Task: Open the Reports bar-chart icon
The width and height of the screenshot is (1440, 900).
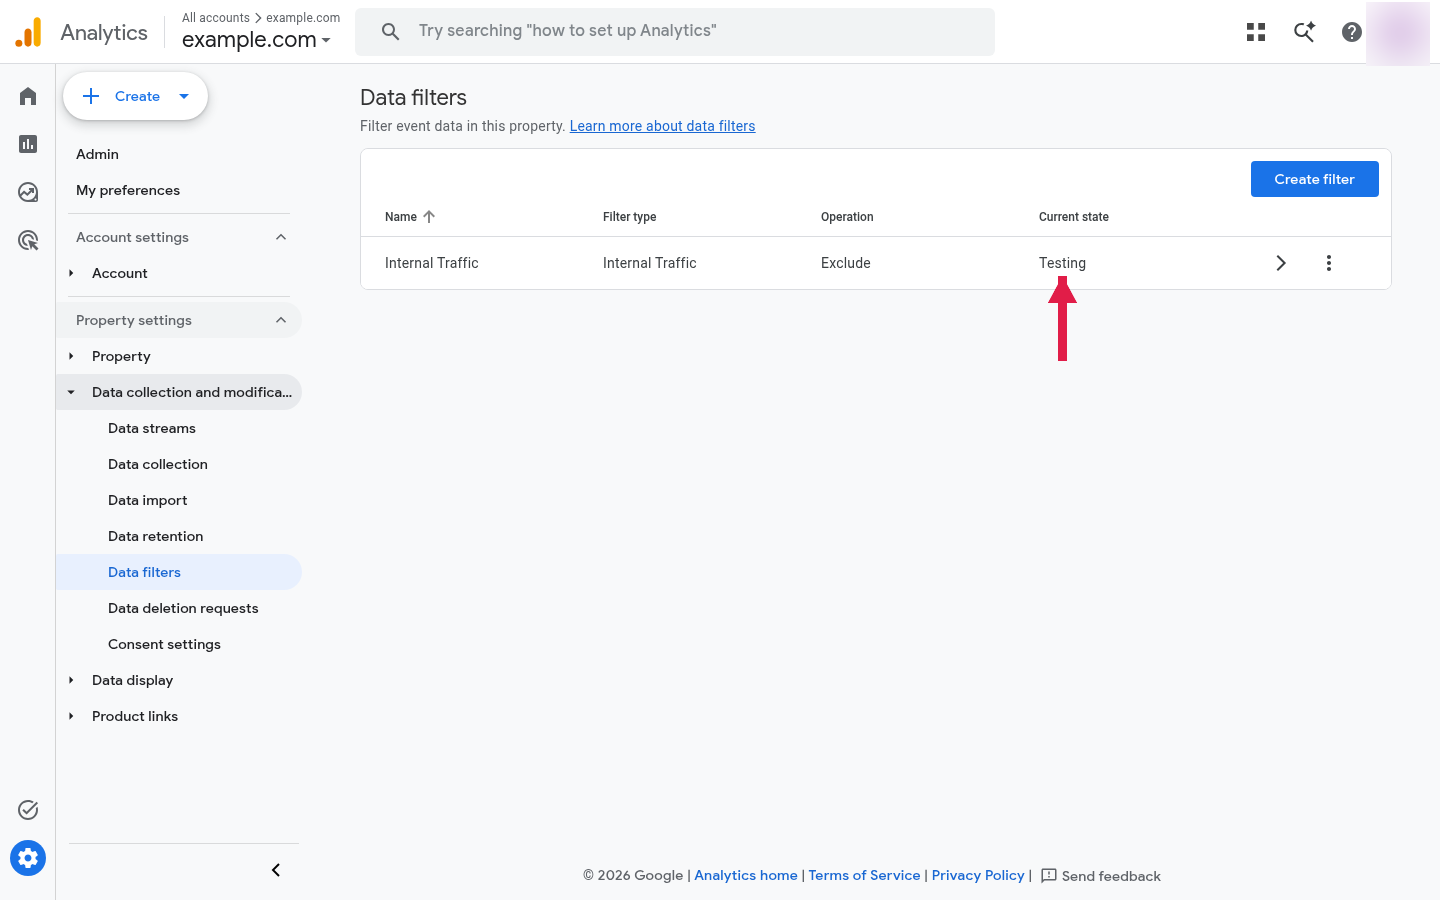Action: [x=28, y=144]
